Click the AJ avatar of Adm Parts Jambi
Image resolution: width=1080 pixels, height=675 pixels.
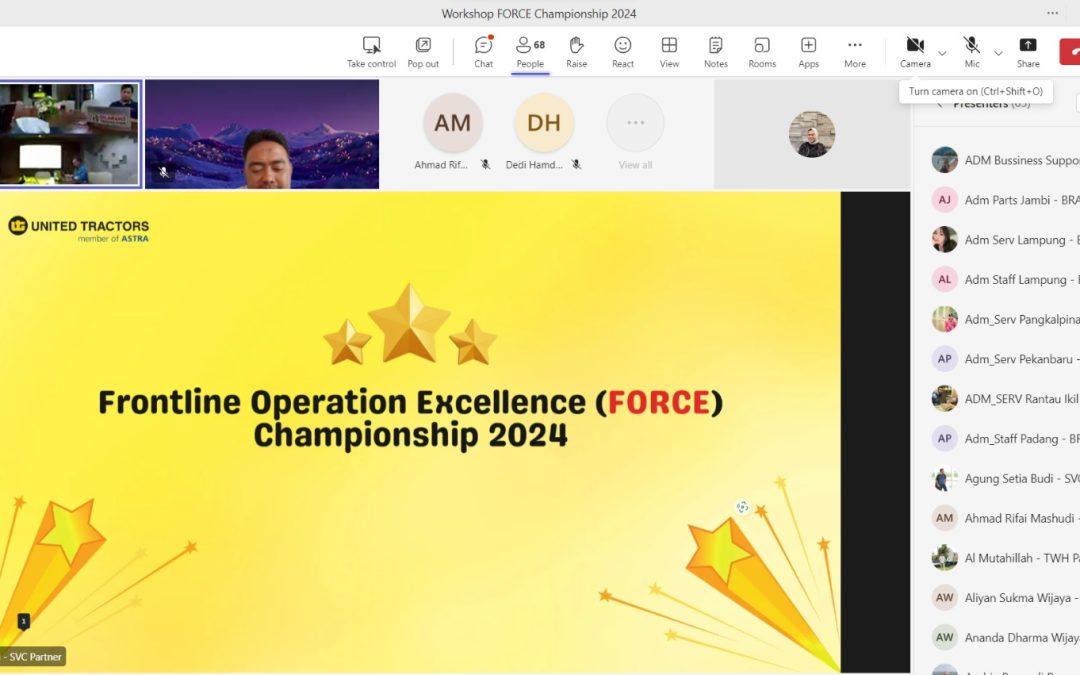click(944, 200)
